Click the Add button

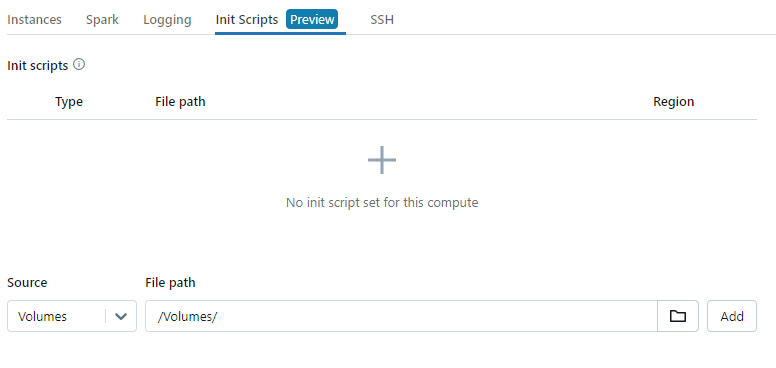click(732, 316)
